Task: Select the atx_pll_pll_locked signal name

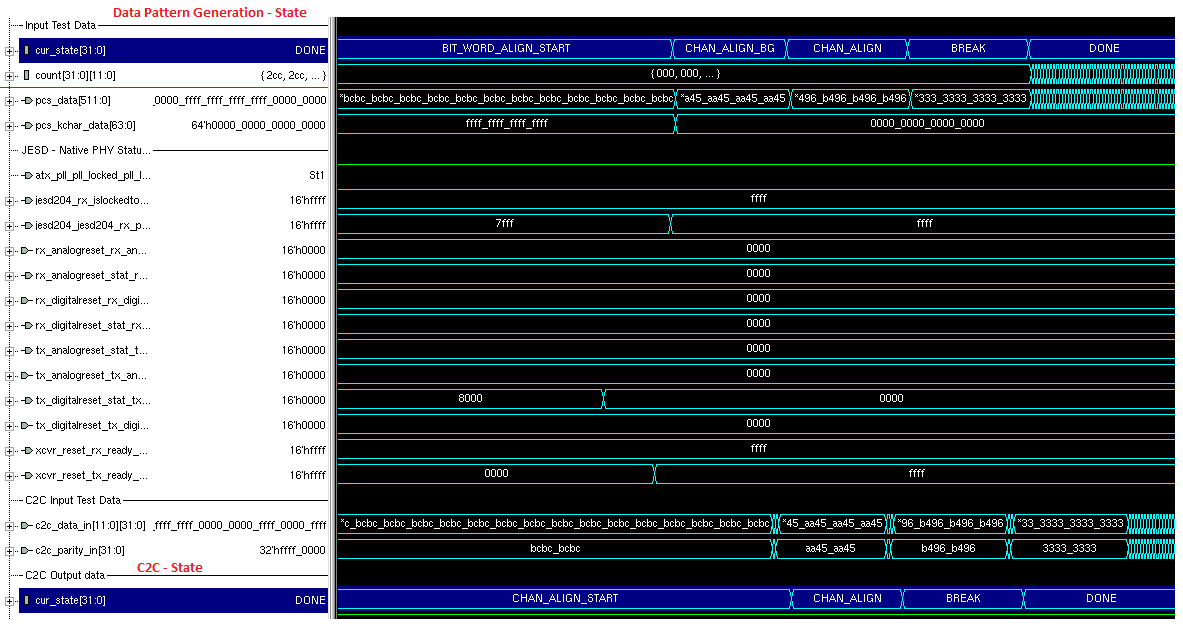Action: coord(93,175)
